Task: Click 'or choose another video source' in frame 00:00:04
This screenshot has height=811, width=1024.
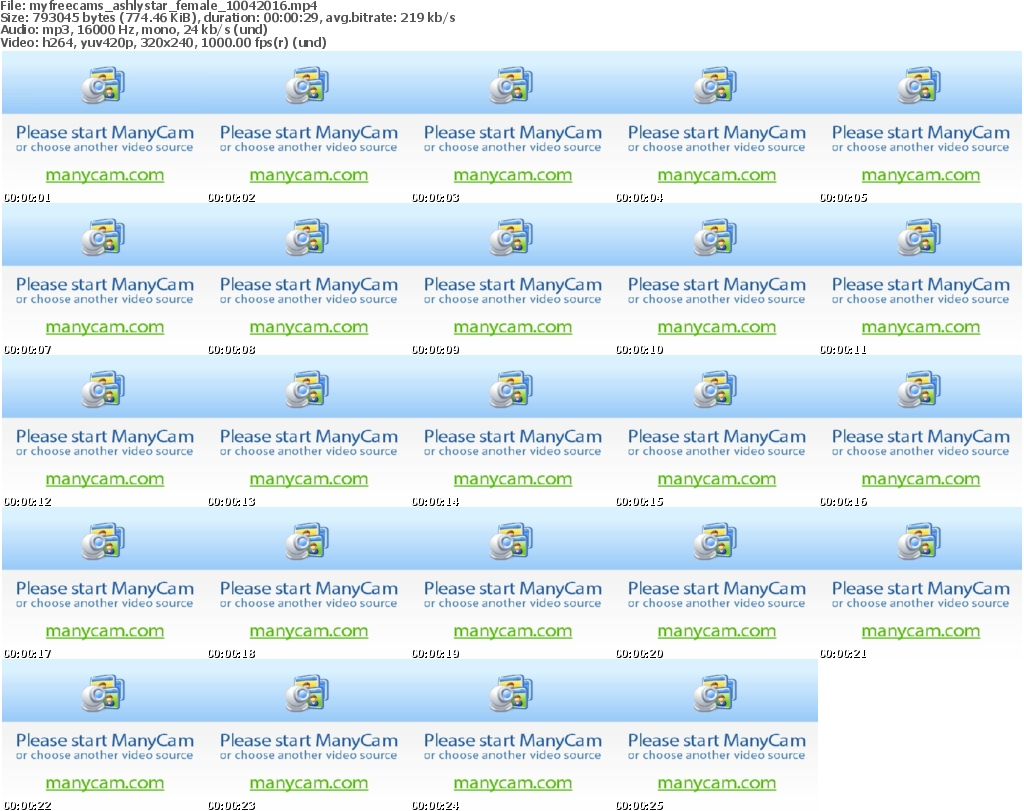Action: [716, 148]
